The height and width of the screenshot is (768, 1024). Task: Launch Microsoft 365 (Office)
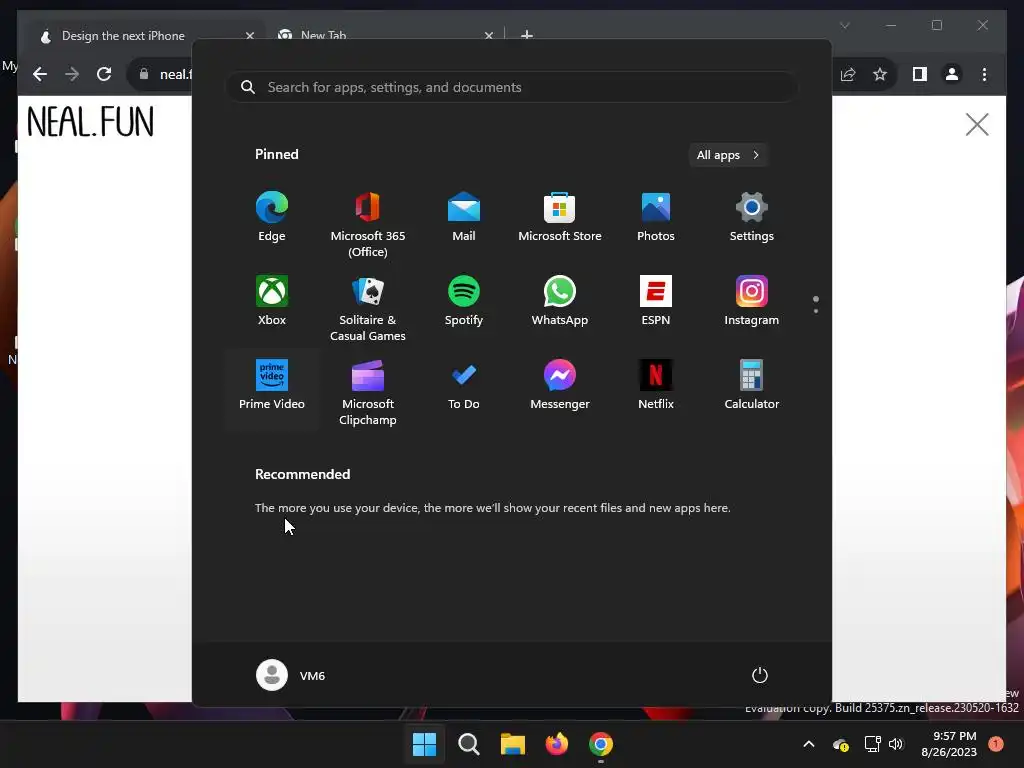pyautogui.click(x=368, y=225)
